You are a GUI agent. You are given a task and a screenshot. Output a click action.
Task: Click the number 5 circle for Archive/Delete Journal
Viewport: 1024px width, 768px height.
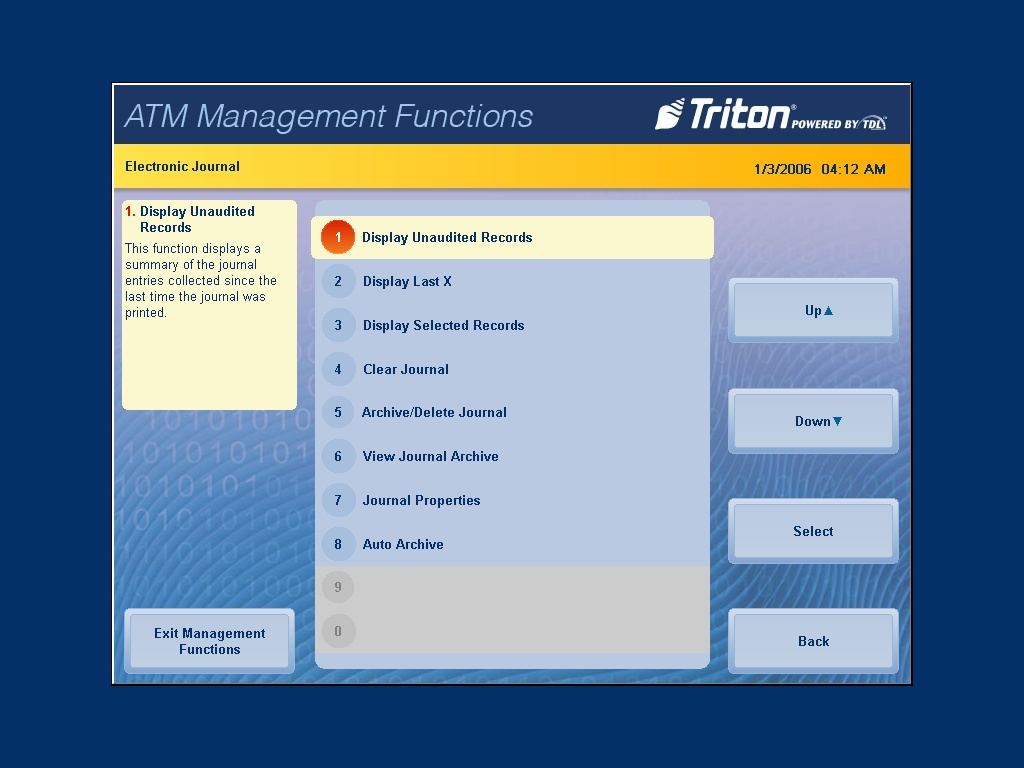[x=338, y=412]
